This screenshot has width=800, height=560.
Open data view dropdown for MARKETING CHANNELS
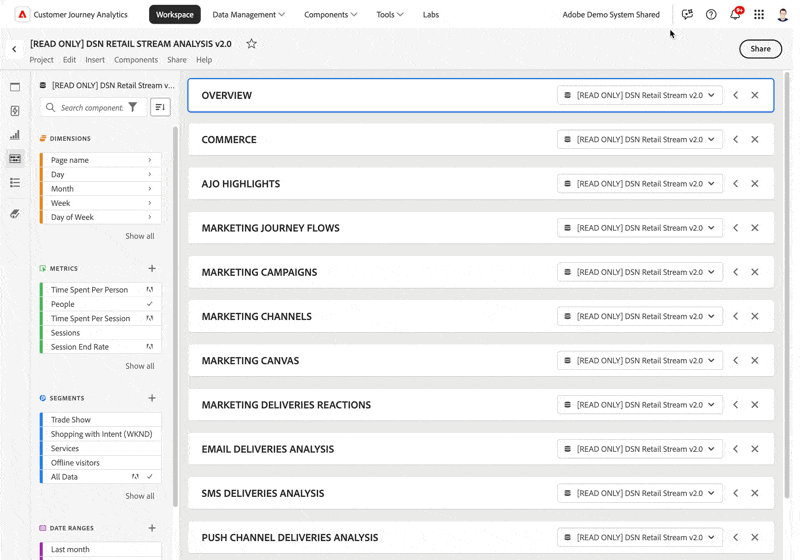pos(640,316)
